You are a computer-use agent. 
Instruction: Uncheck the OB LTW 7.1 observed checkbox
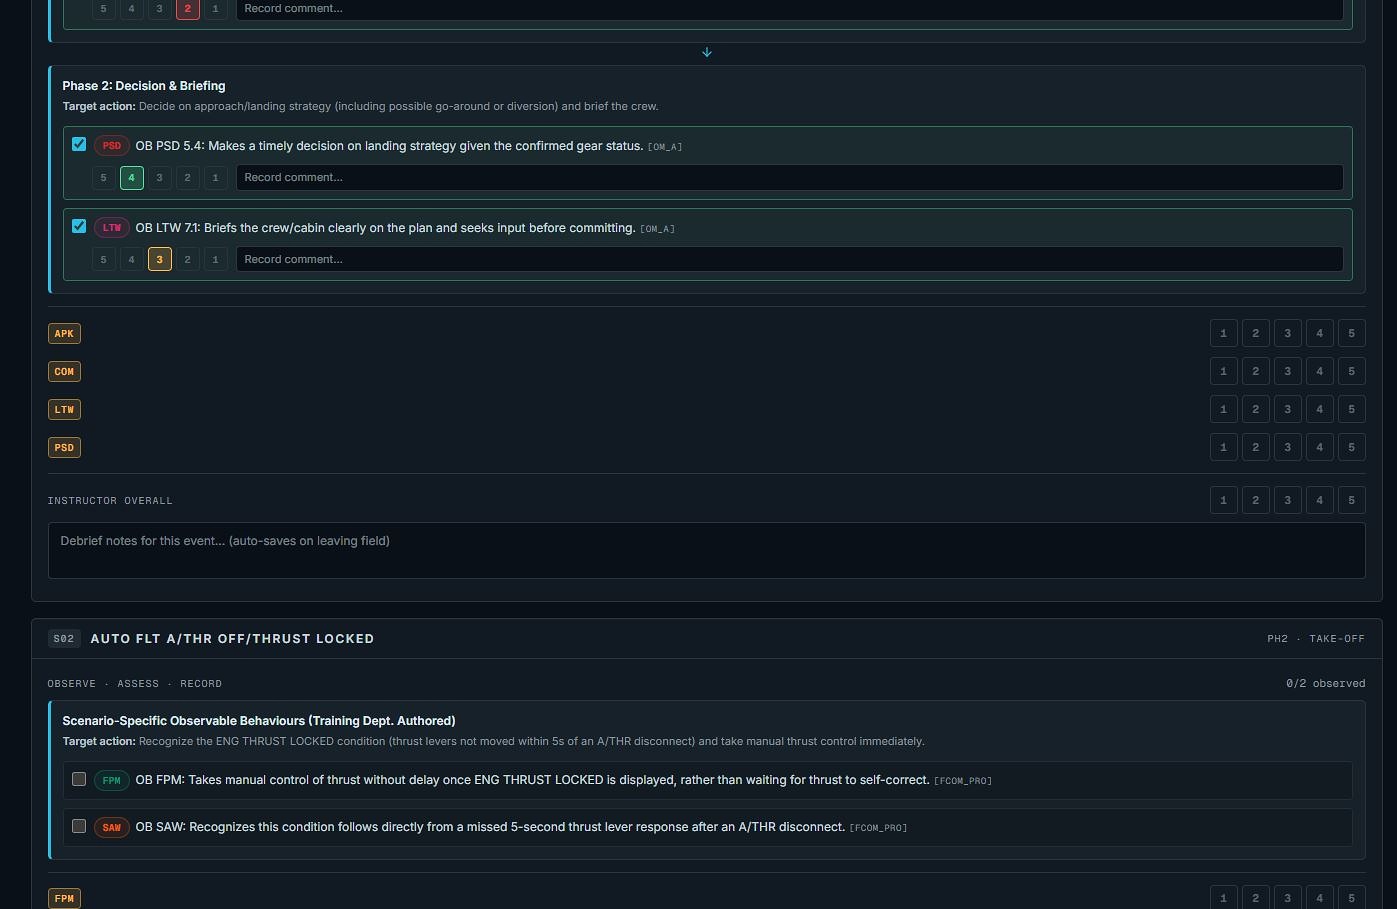pyautogui.click(x=79, y=226)
